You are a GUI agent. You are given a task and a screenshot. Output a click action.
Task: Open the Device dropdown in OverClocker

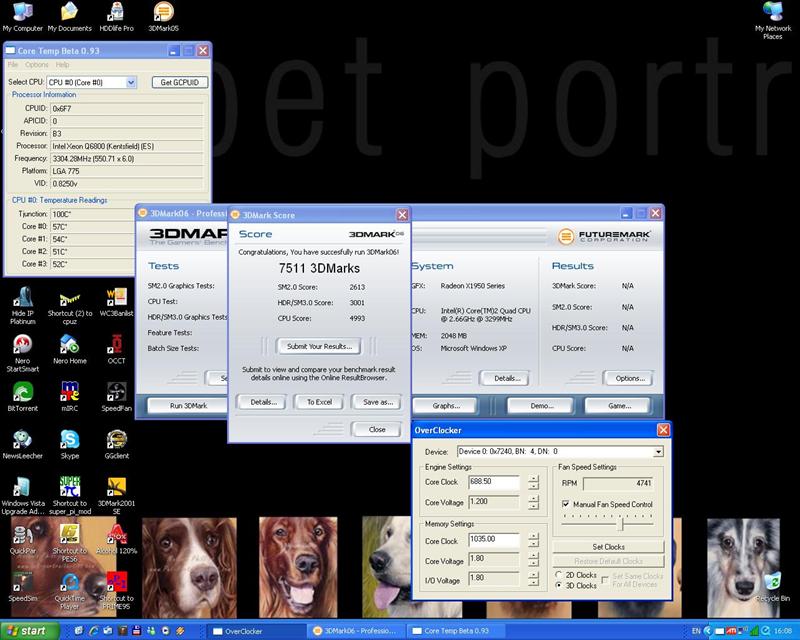pyautogui.click(x=657, y=452)
